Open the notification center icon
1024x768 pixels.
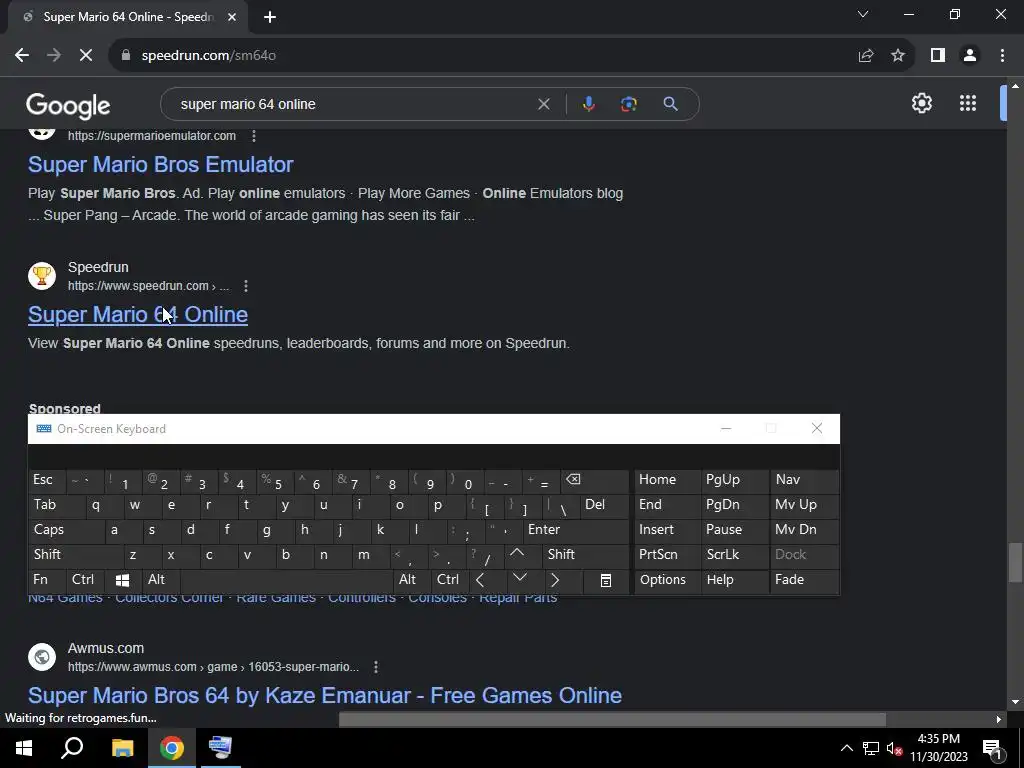(991, 748)
